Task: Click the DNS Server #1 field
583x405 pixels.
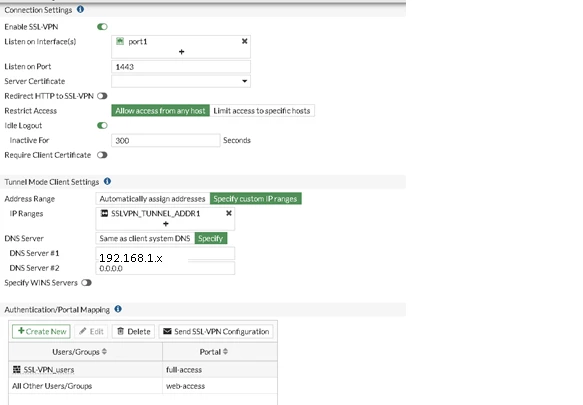Action: click(x=165, y=254)
